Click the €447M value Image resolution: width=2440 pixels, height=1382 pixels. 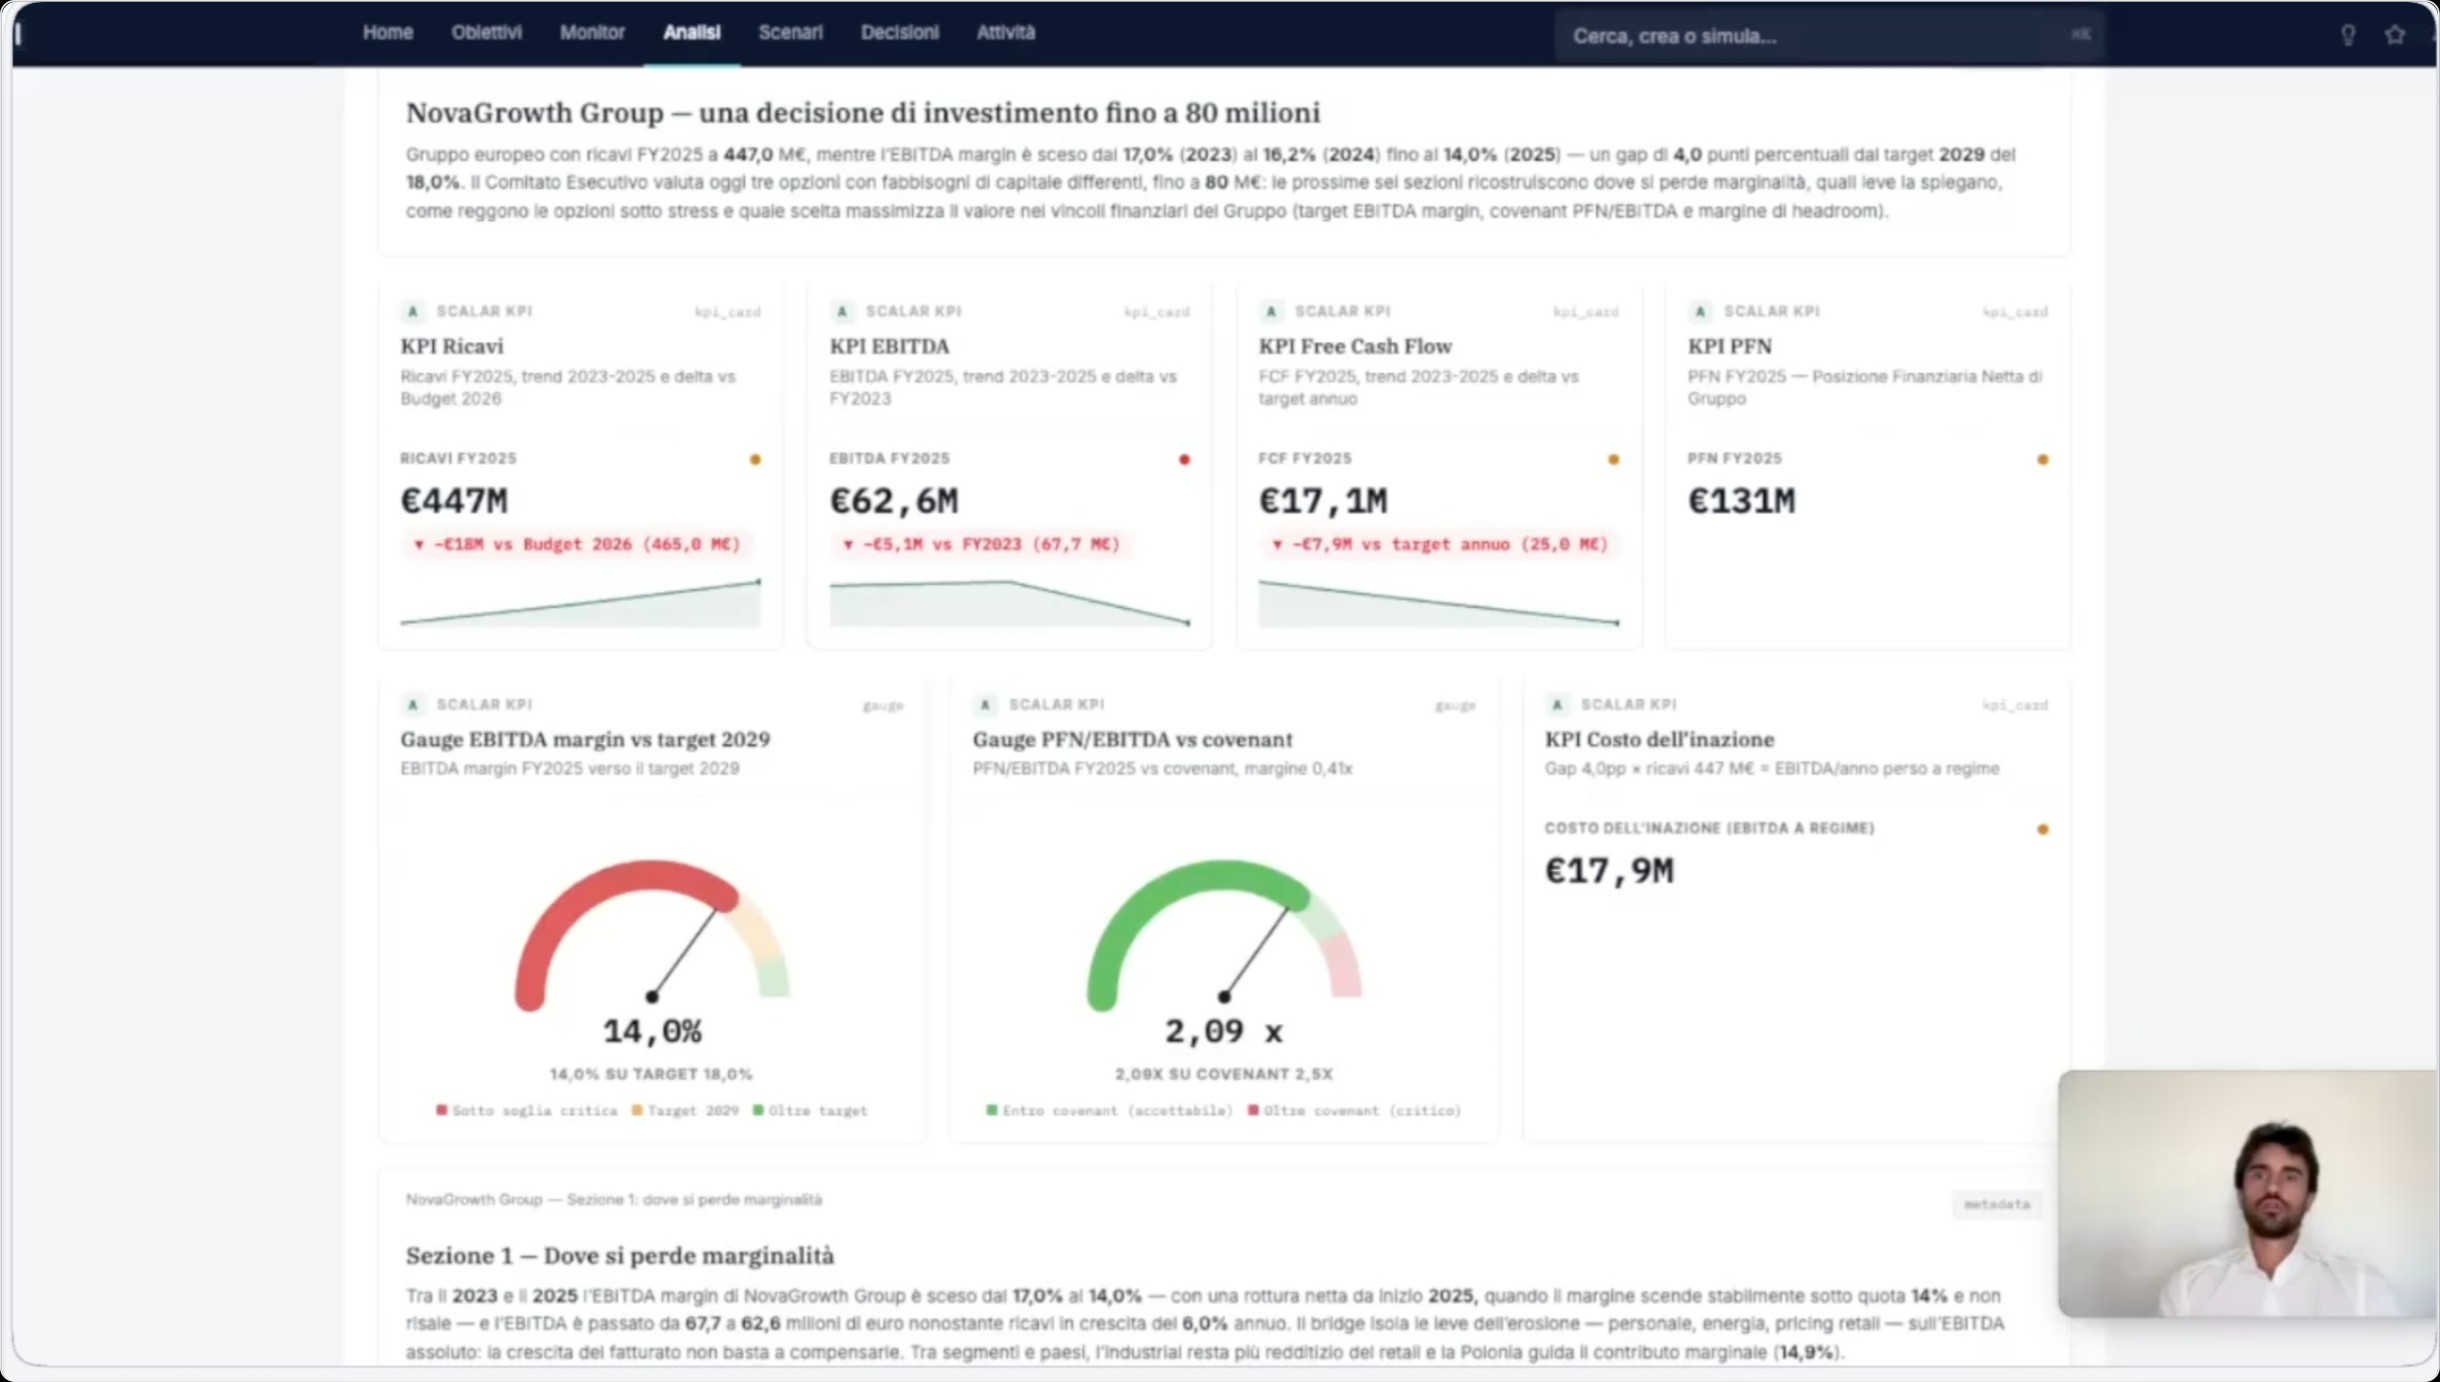[x=454, y=500]
